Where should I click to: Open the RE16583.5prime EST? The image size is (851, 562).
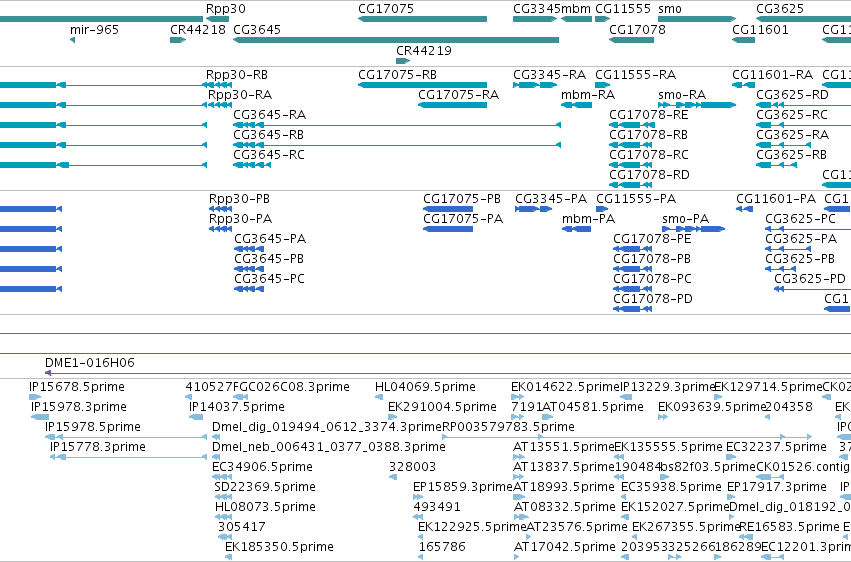(x=746, y=538)
